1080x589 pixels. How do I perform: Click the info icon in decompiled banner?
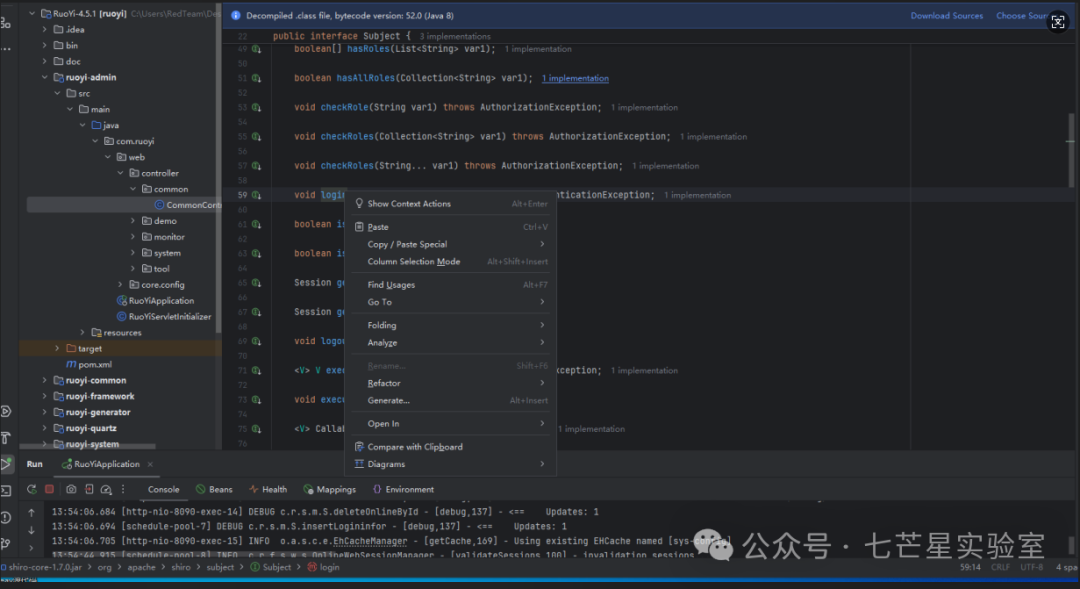click(236, 15)
